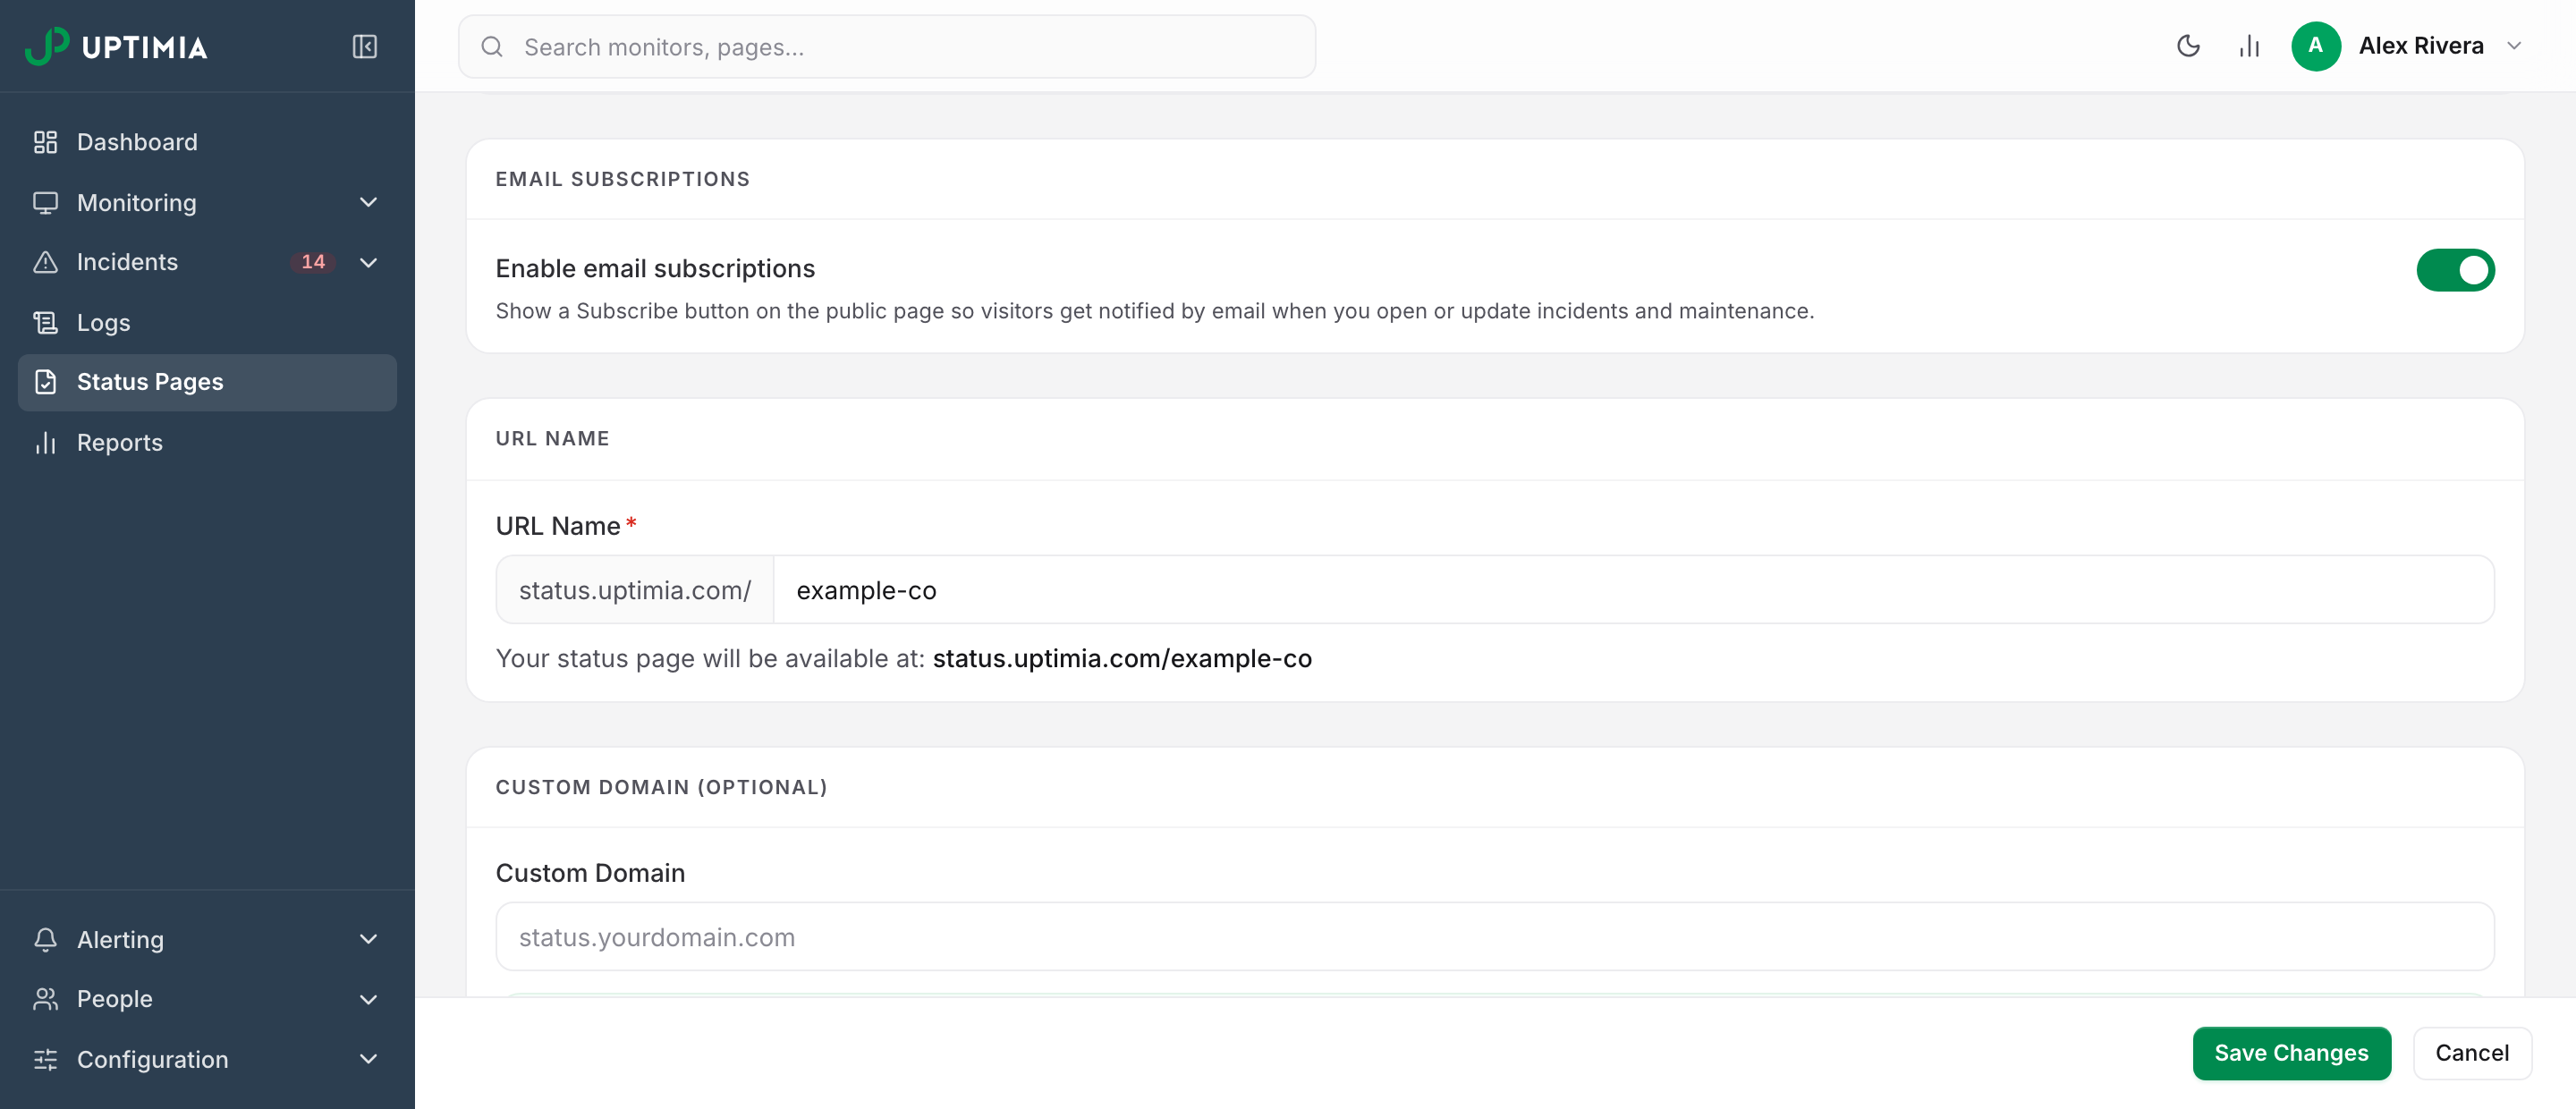Click the search magnifier icon
The height and width of the screenshot is (1109, 2576).
(492, 47)
